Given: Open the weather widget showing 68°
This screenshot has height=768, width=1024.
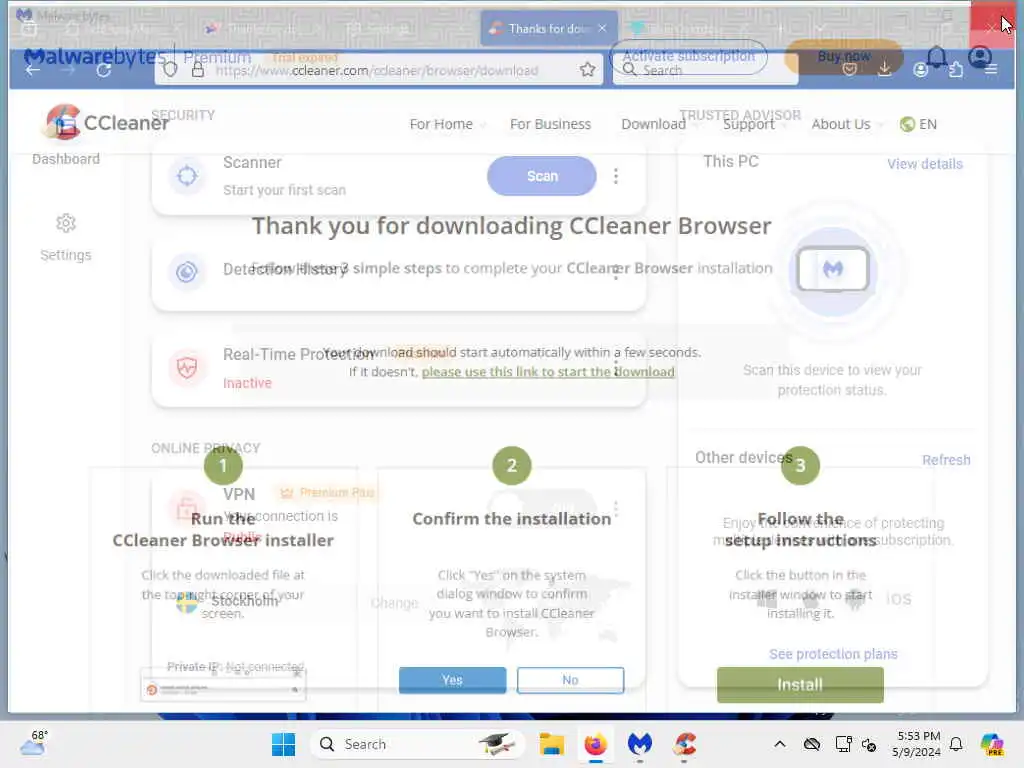Looking at the screenshot, I should click(x=34, y=743).
